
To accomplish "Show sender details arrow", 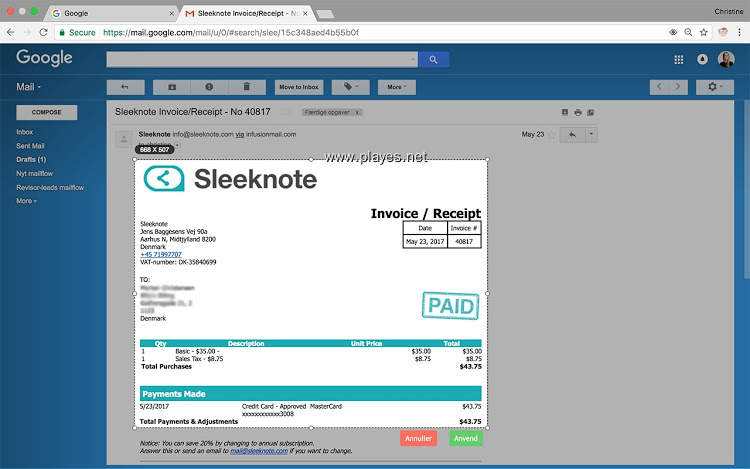I will (x=177, y=145).
